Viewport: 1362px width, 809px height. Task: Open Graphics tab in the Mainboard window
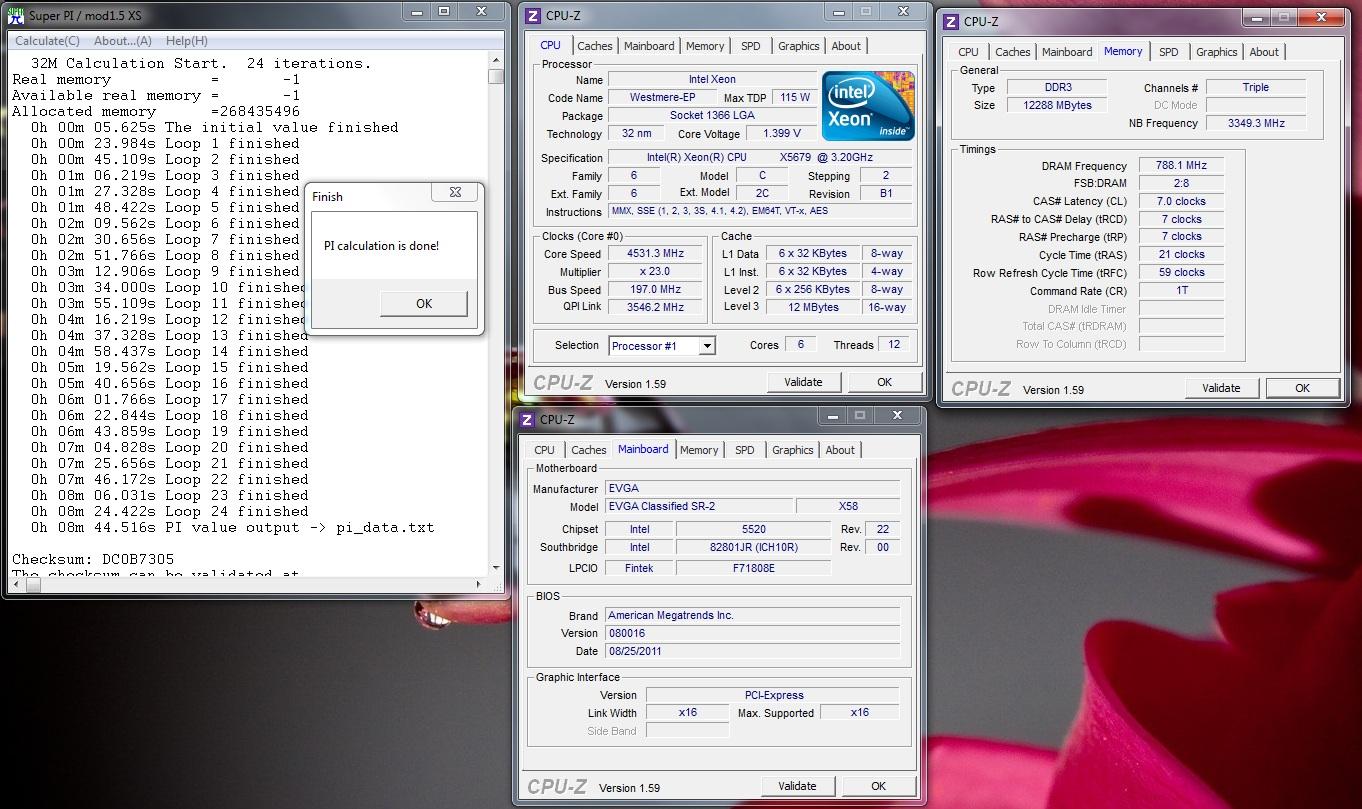coord(793,450)
